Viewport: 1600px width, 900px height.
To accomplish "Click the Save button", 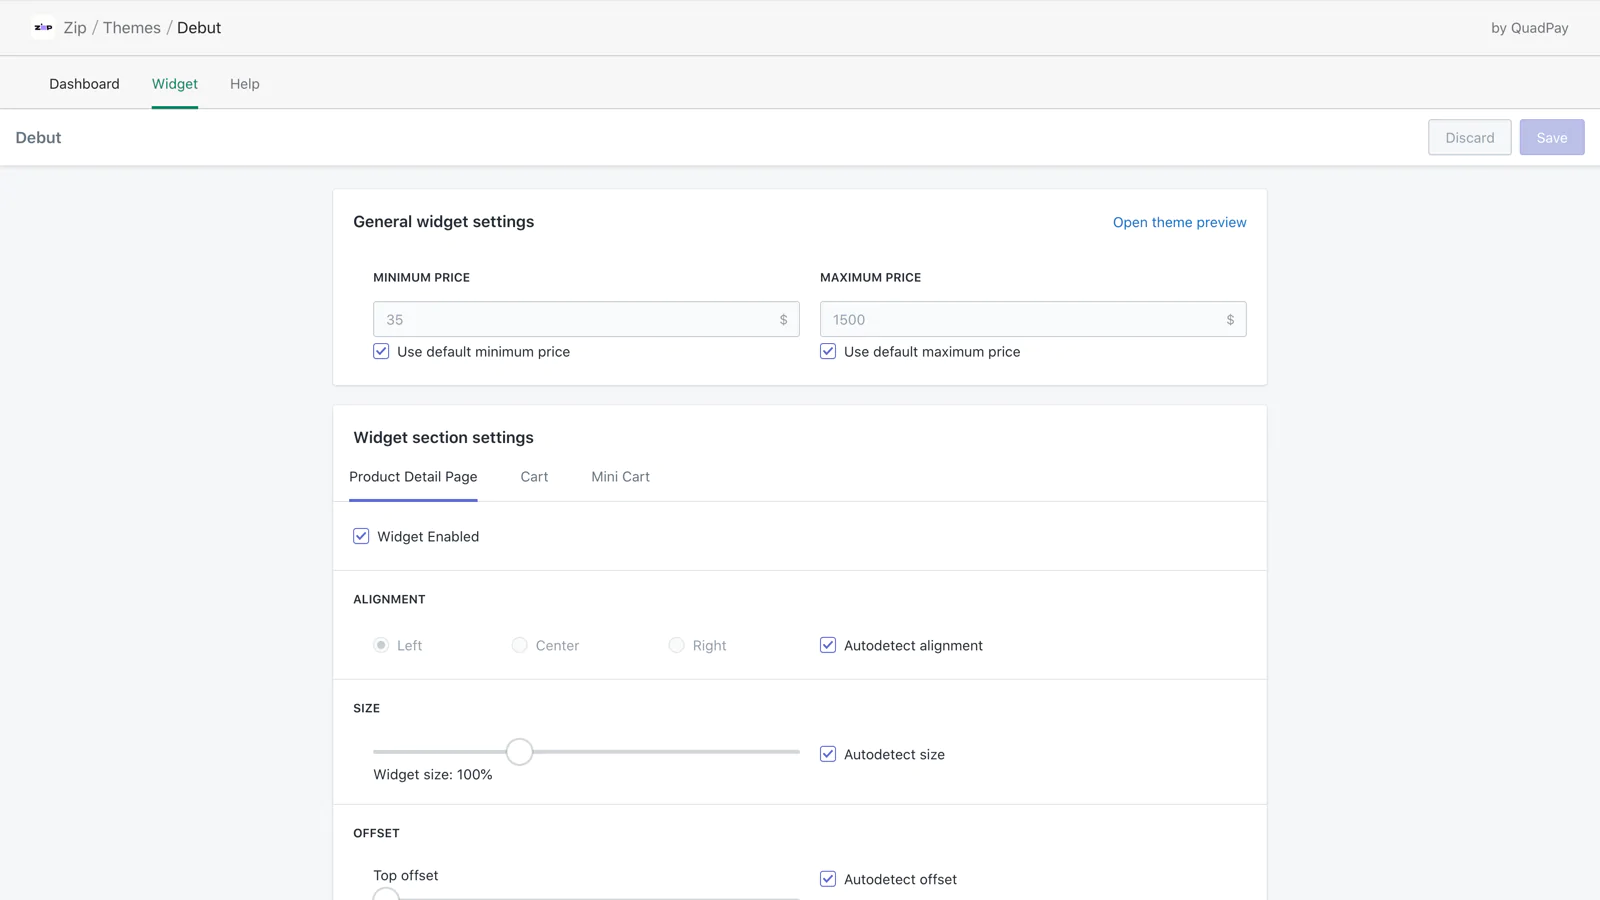I will coord(1552,138).
